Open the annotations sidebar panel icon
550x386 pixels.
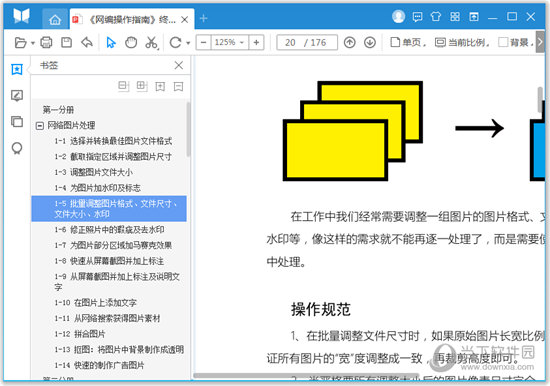(x=17, y=95)
